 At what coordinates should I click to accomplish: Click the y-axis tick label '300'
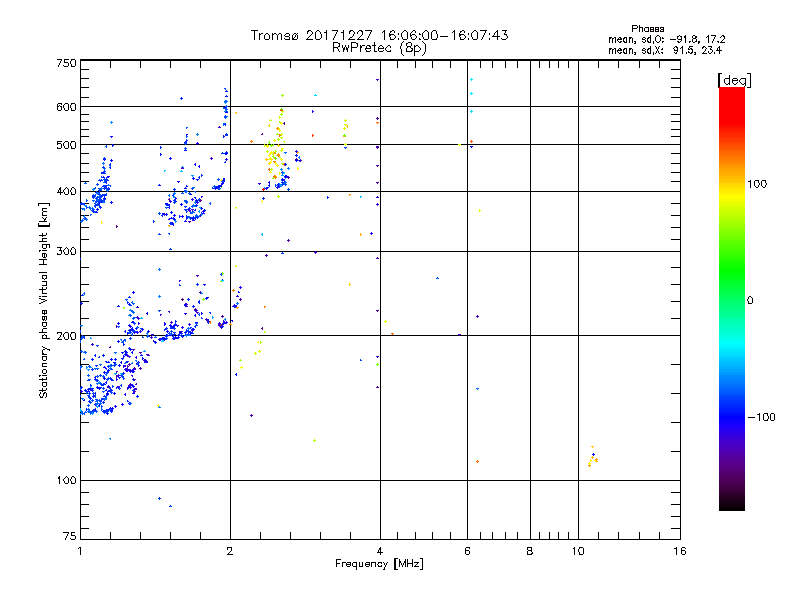(x=66, y=251)
